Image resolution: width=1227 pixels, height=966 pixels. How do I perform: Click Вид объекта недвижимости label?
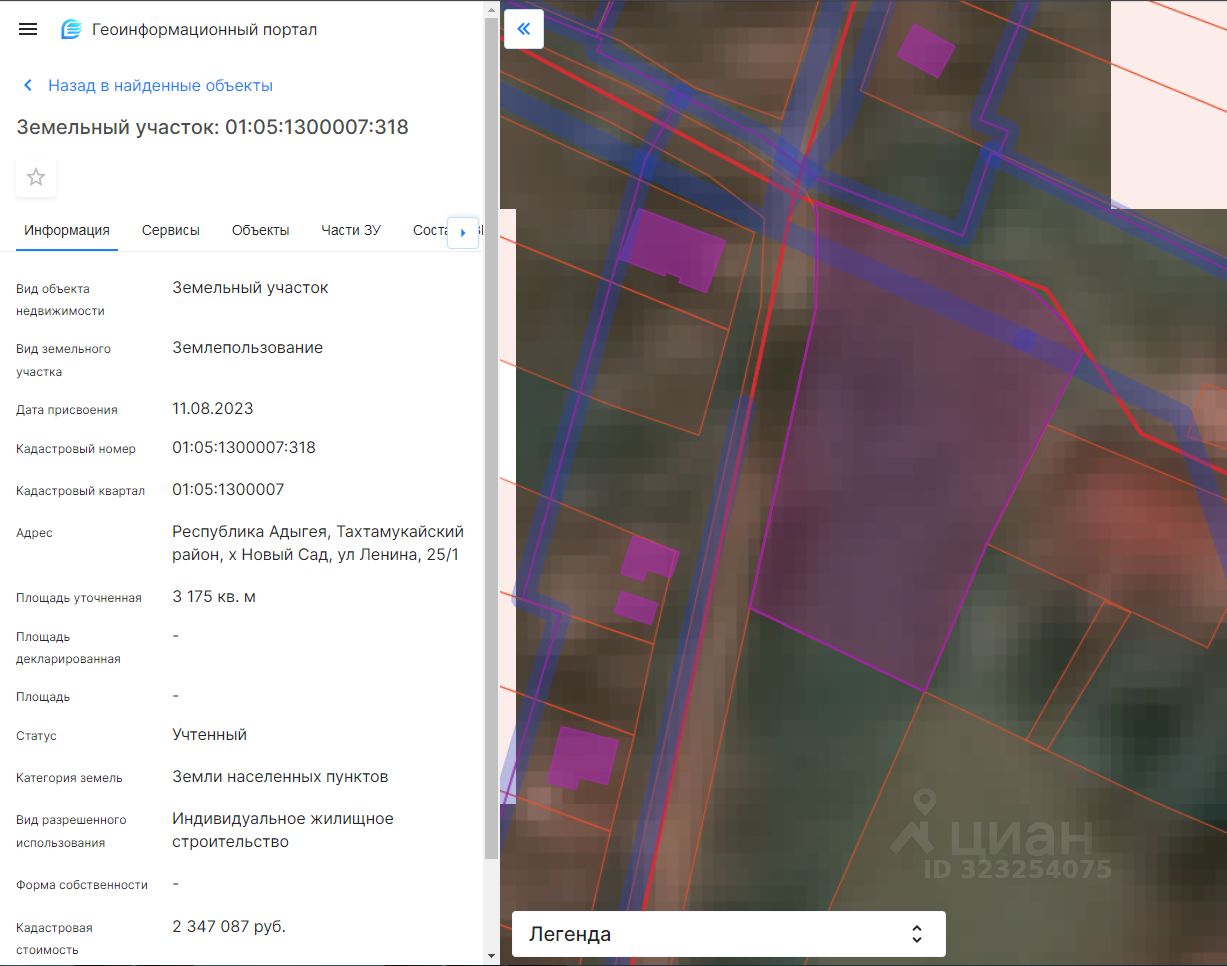60,300
